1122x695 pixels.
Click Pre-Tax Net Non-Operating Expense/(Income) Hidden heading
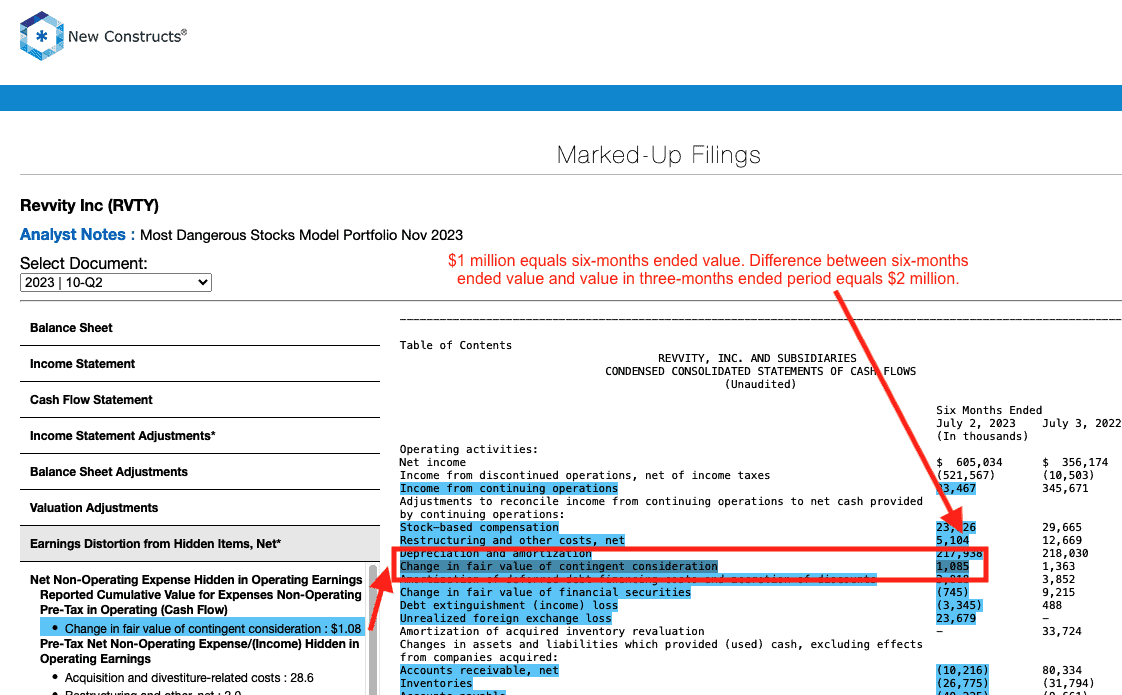coord(200,651)
